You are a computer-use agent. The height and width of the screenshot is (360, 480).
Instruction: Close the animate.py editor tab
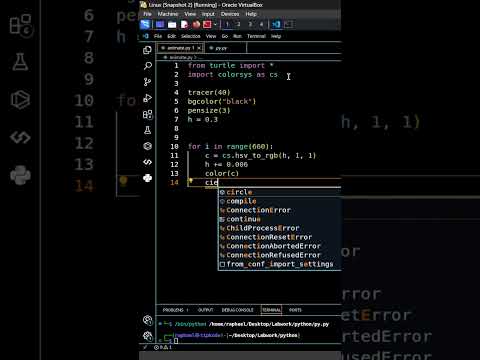(199, 48)
